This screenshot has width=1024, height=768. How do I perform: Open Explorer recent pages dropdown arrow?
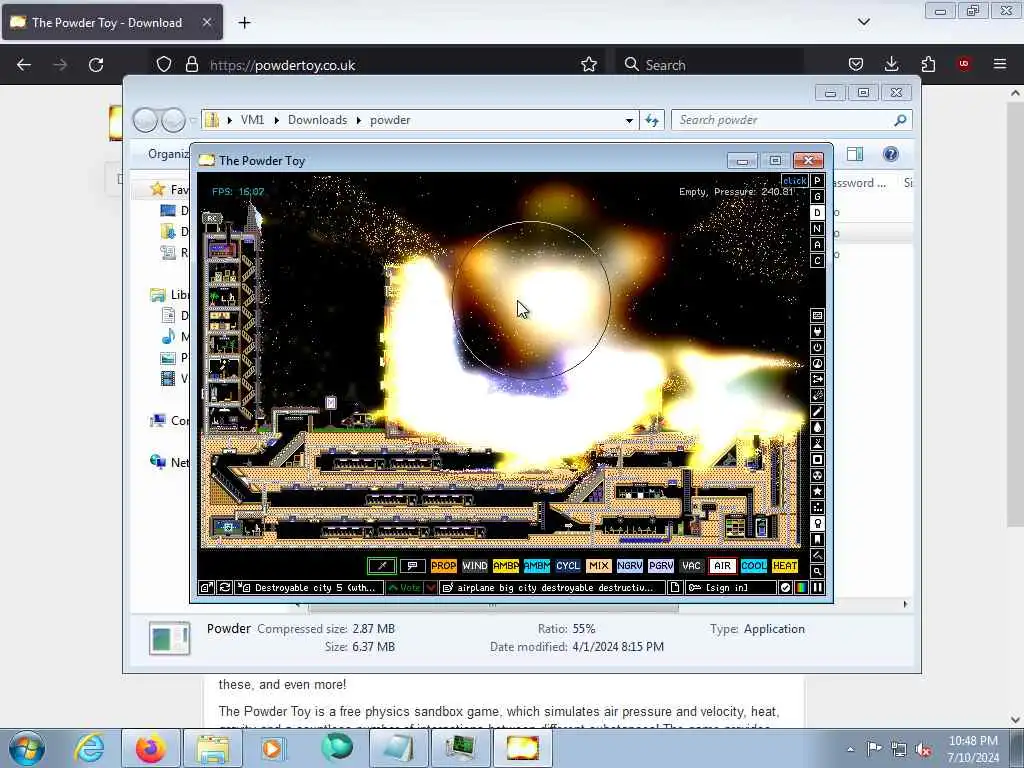pyautogui.click(x=193, y=120)
